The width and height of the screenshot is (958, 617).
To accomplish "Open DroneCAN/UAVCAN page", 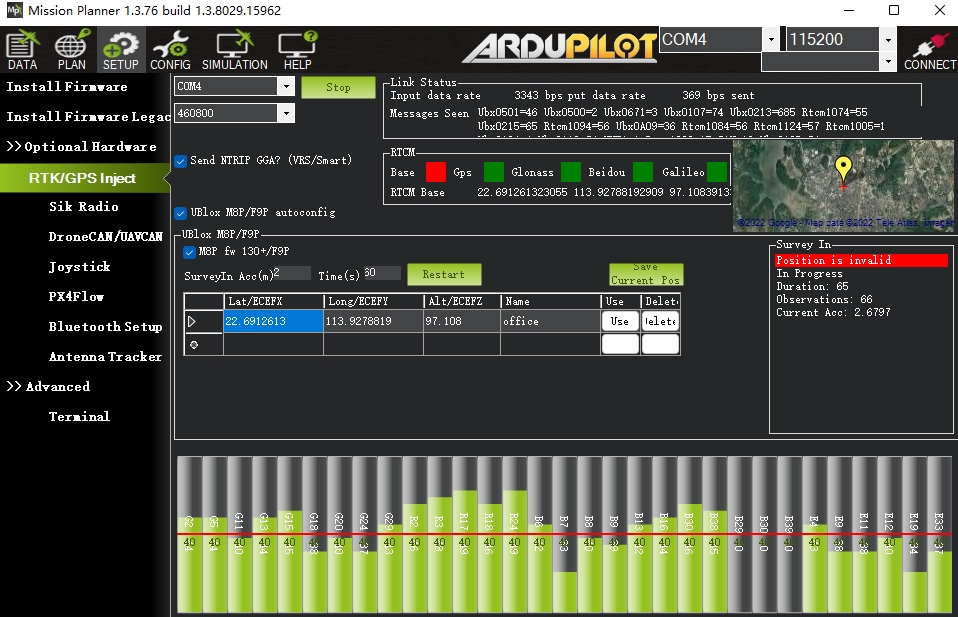I will click(105, 236).
